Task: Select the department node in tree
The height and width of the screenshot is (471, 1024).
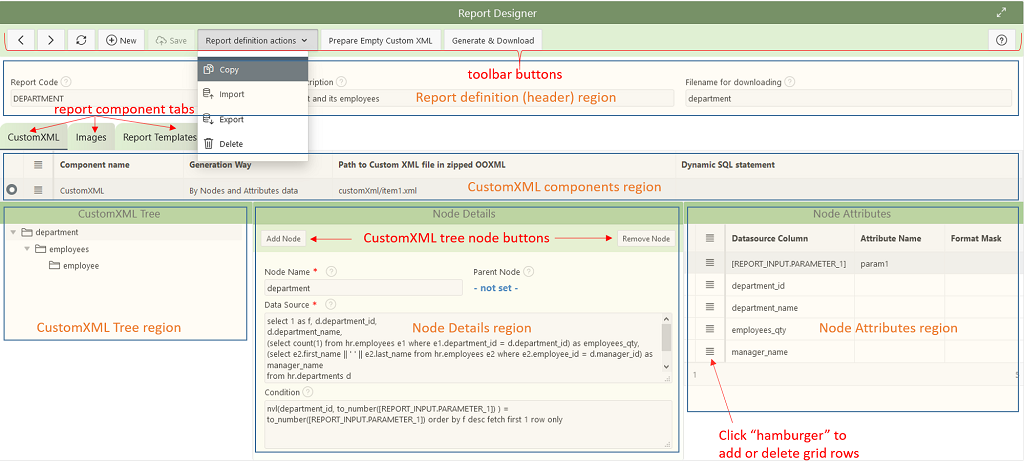Action: click(x=57, y=232)
